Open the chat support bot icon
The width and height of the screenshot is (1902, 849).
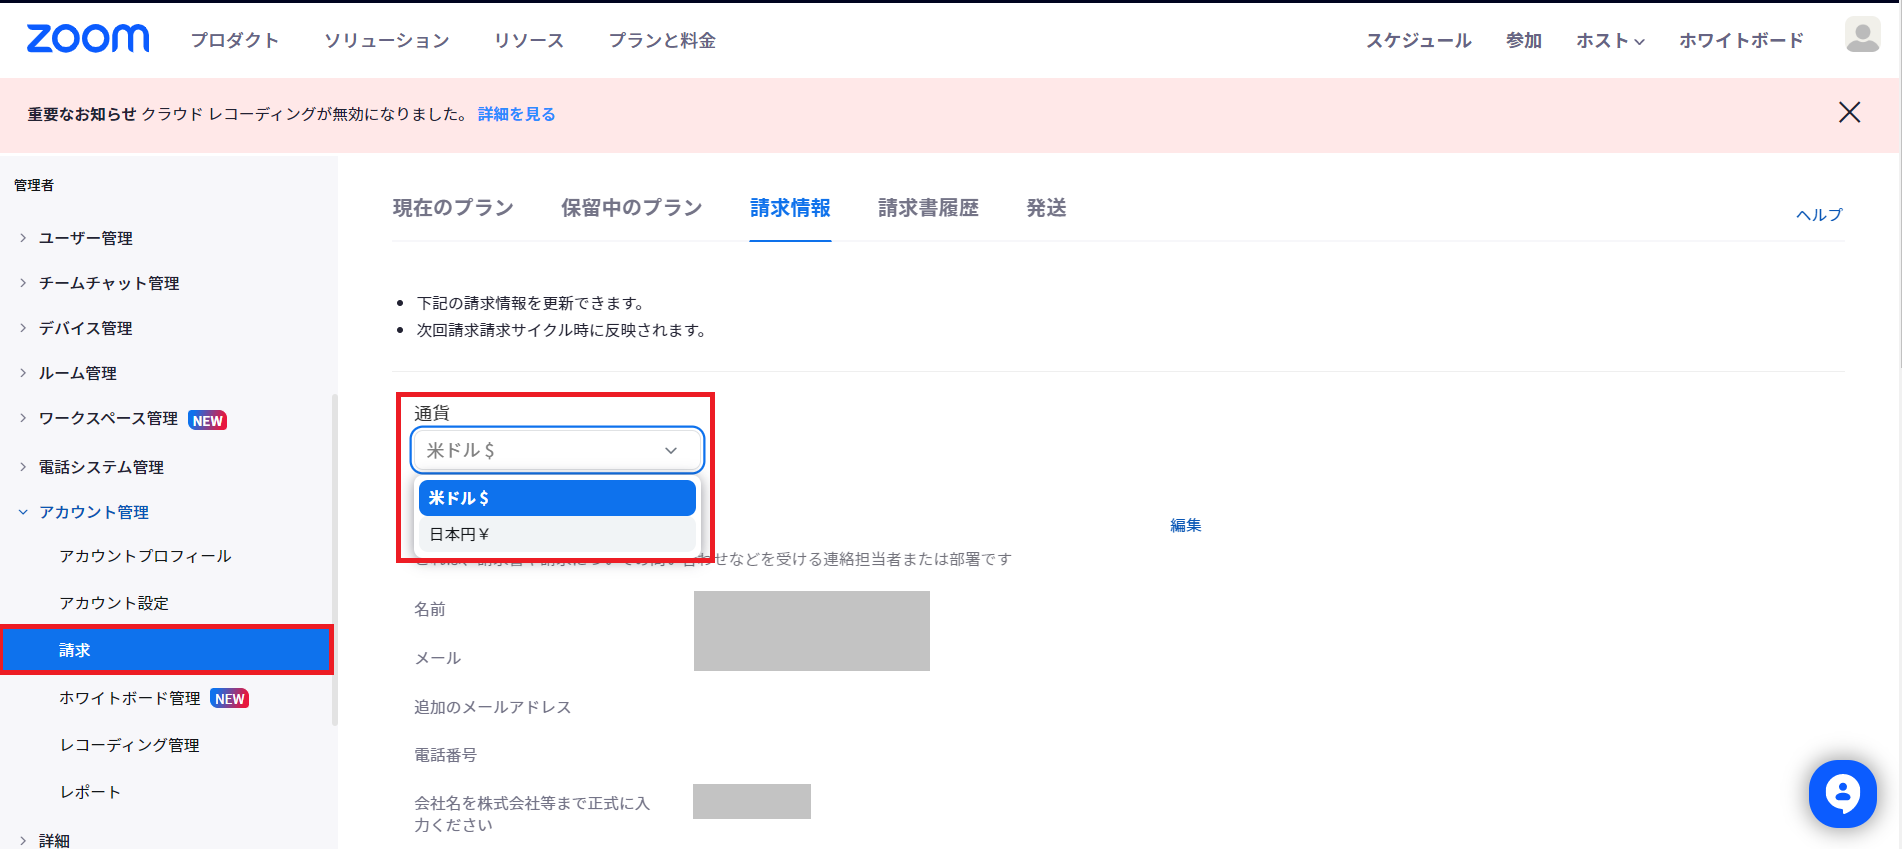1842,794
